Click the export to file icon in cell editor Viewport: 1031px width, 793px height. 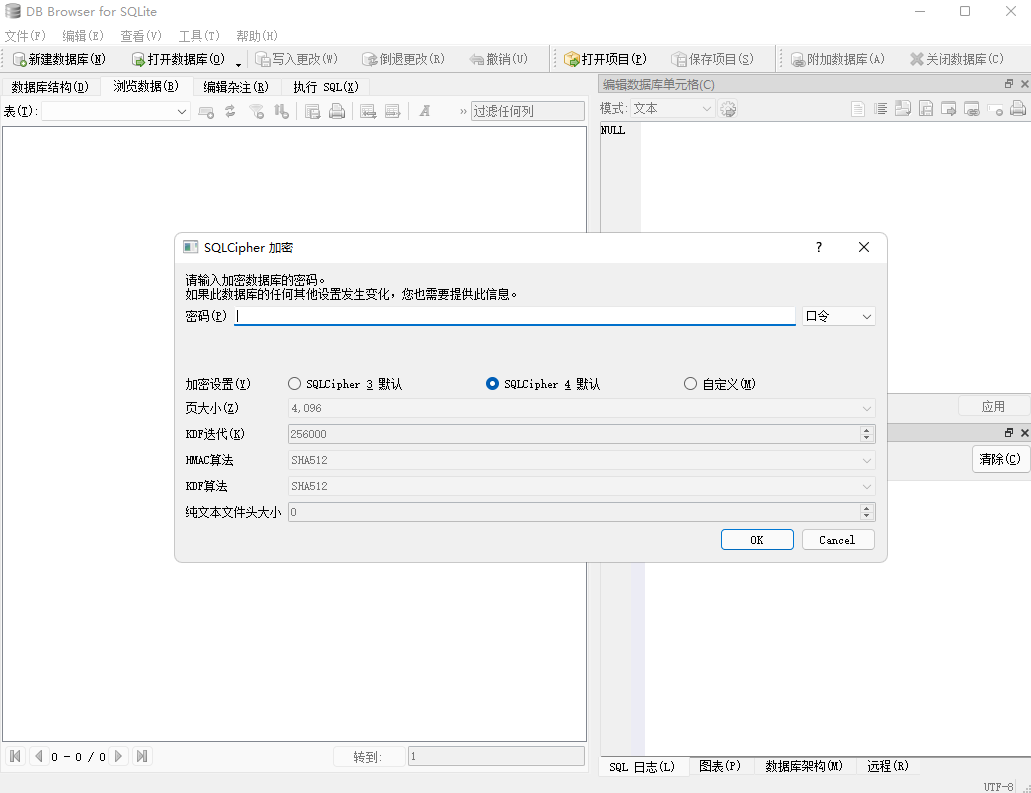(926, 109)
